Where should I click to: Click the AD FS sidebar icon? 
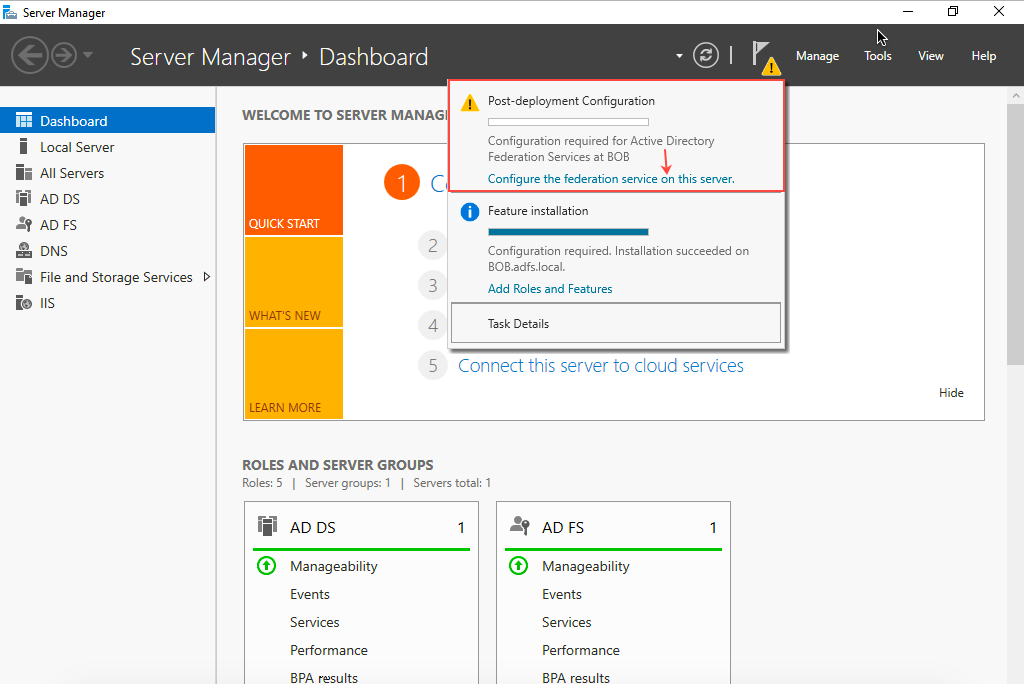24,224
